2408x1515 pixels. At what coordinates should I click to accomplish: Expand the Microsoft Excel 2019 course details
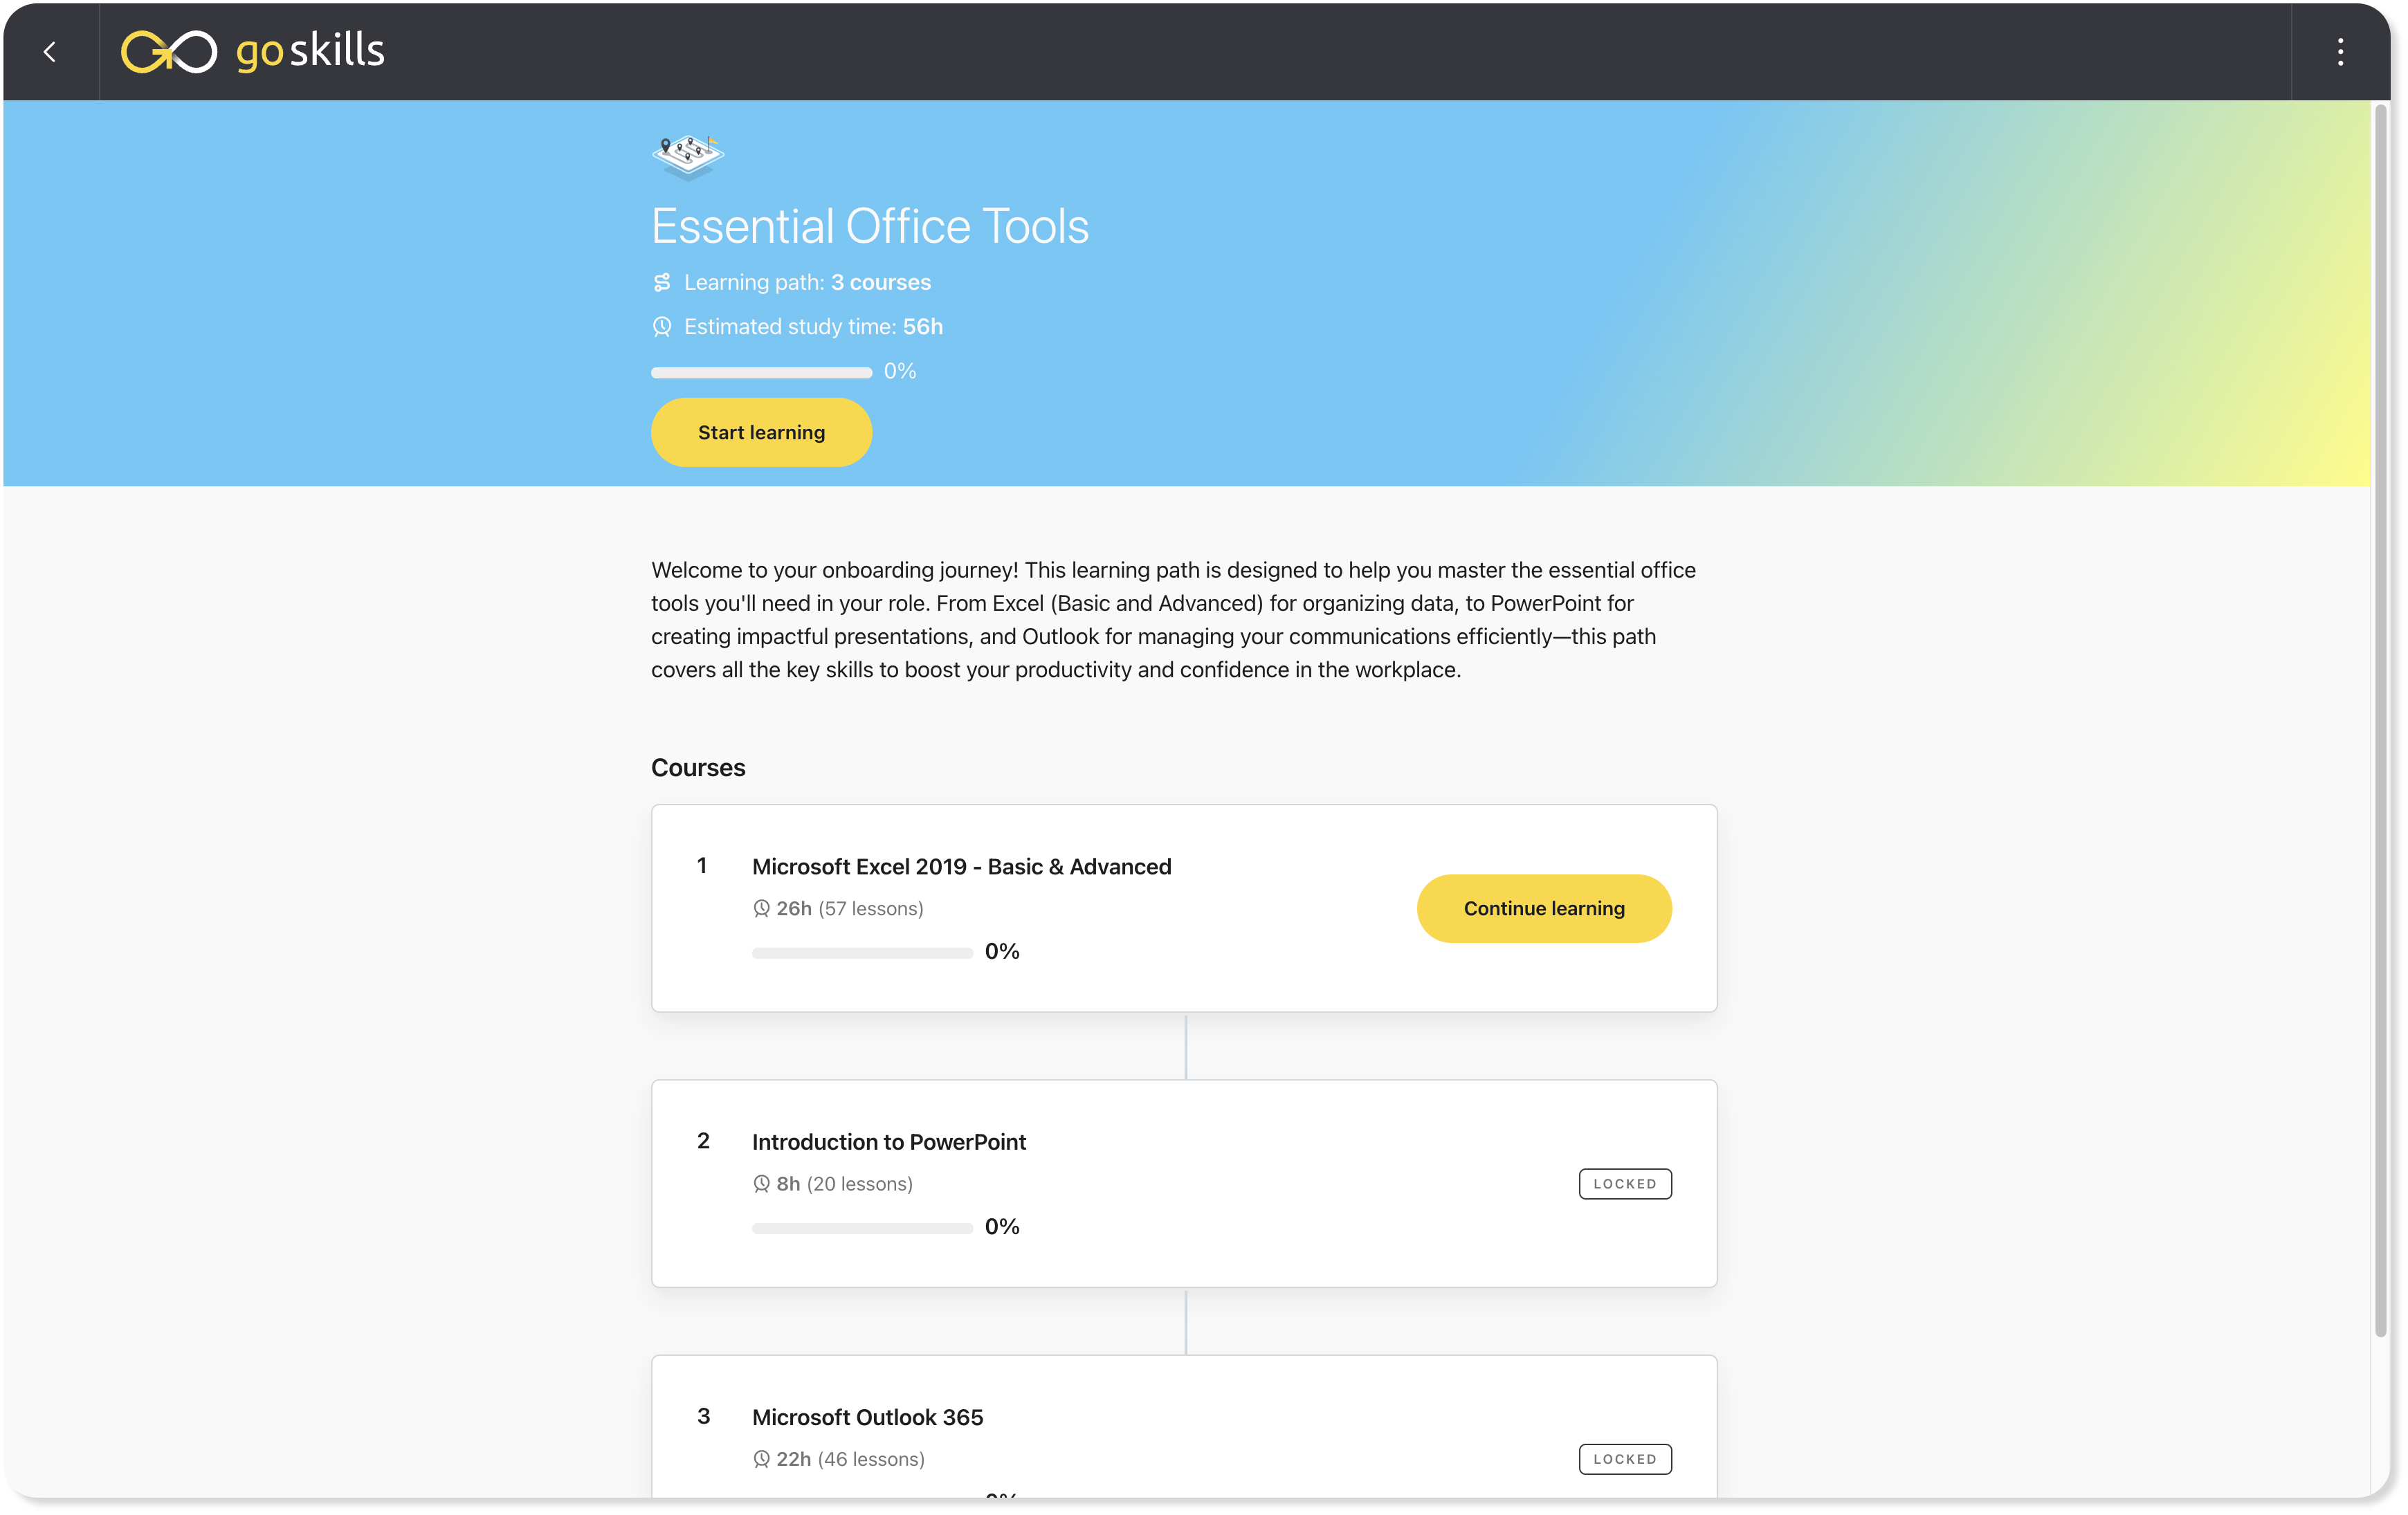pyautogui.click(x=961, y=865)
